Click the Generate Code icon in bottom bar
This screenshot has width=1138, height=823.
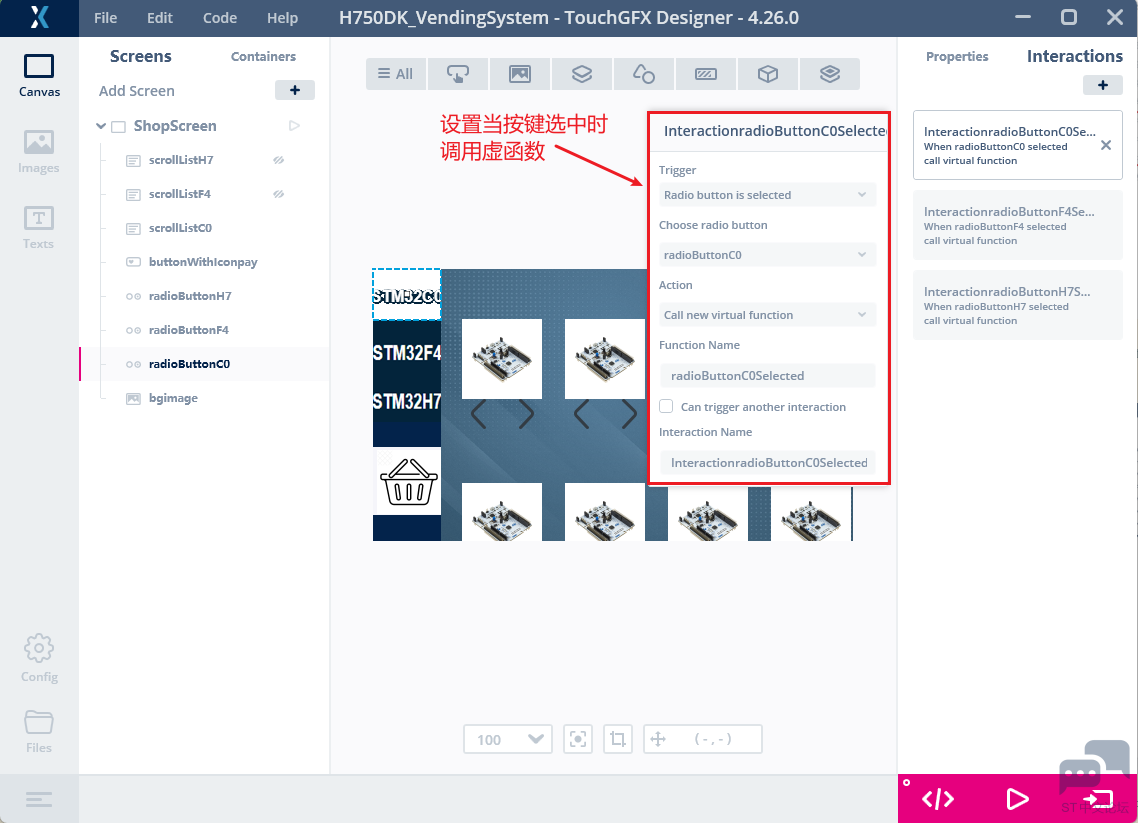click(937, 799)
